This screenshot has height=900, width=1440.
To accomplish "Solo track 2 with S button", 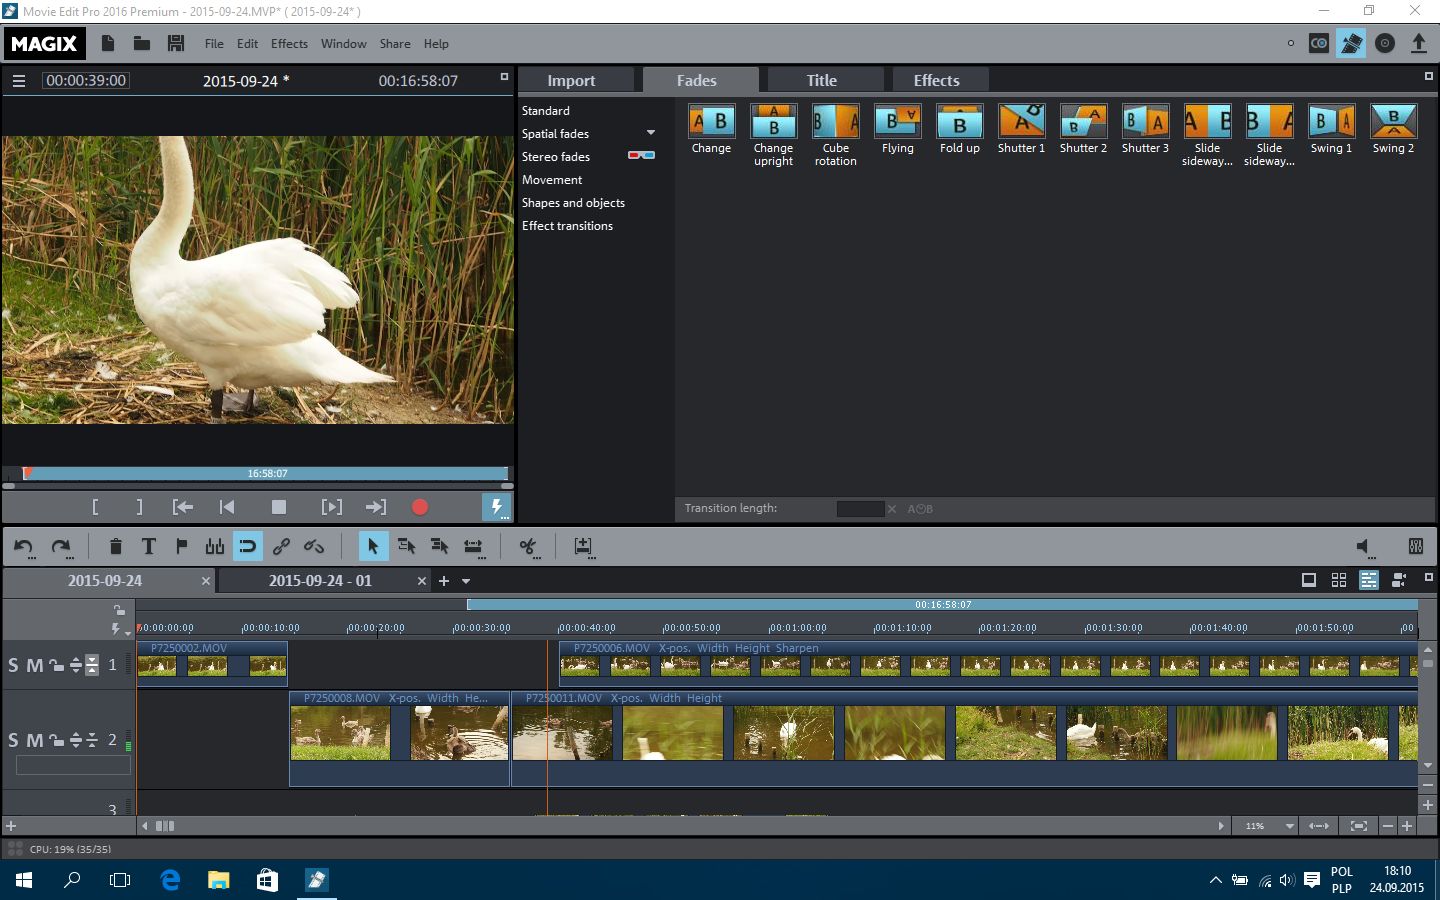I will tap(13, 740).
